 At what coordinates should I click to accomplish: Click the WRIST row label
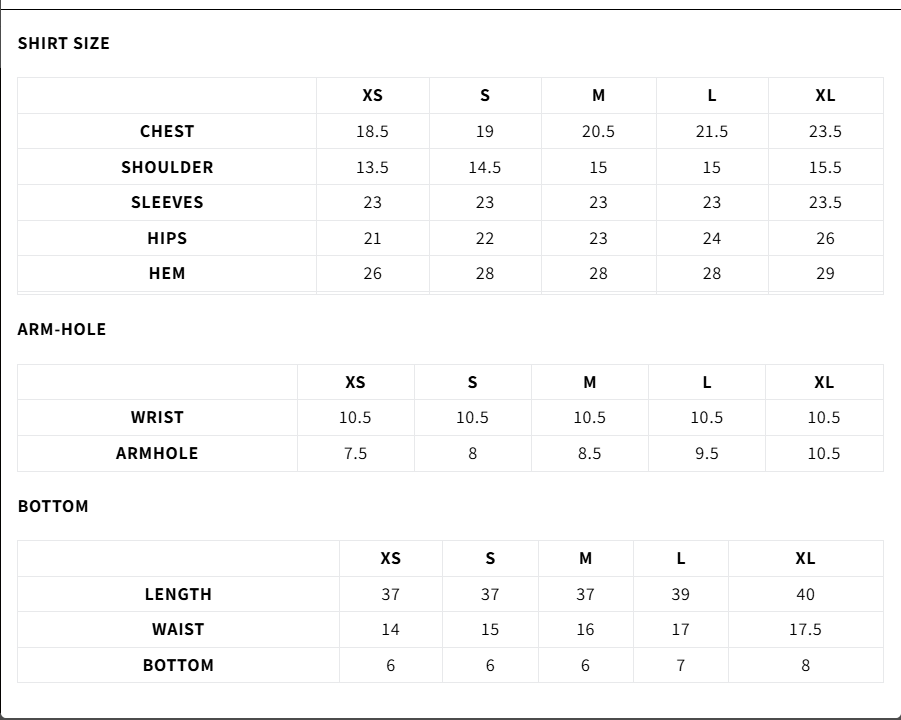pyautogui.click(x=157, y=417)
